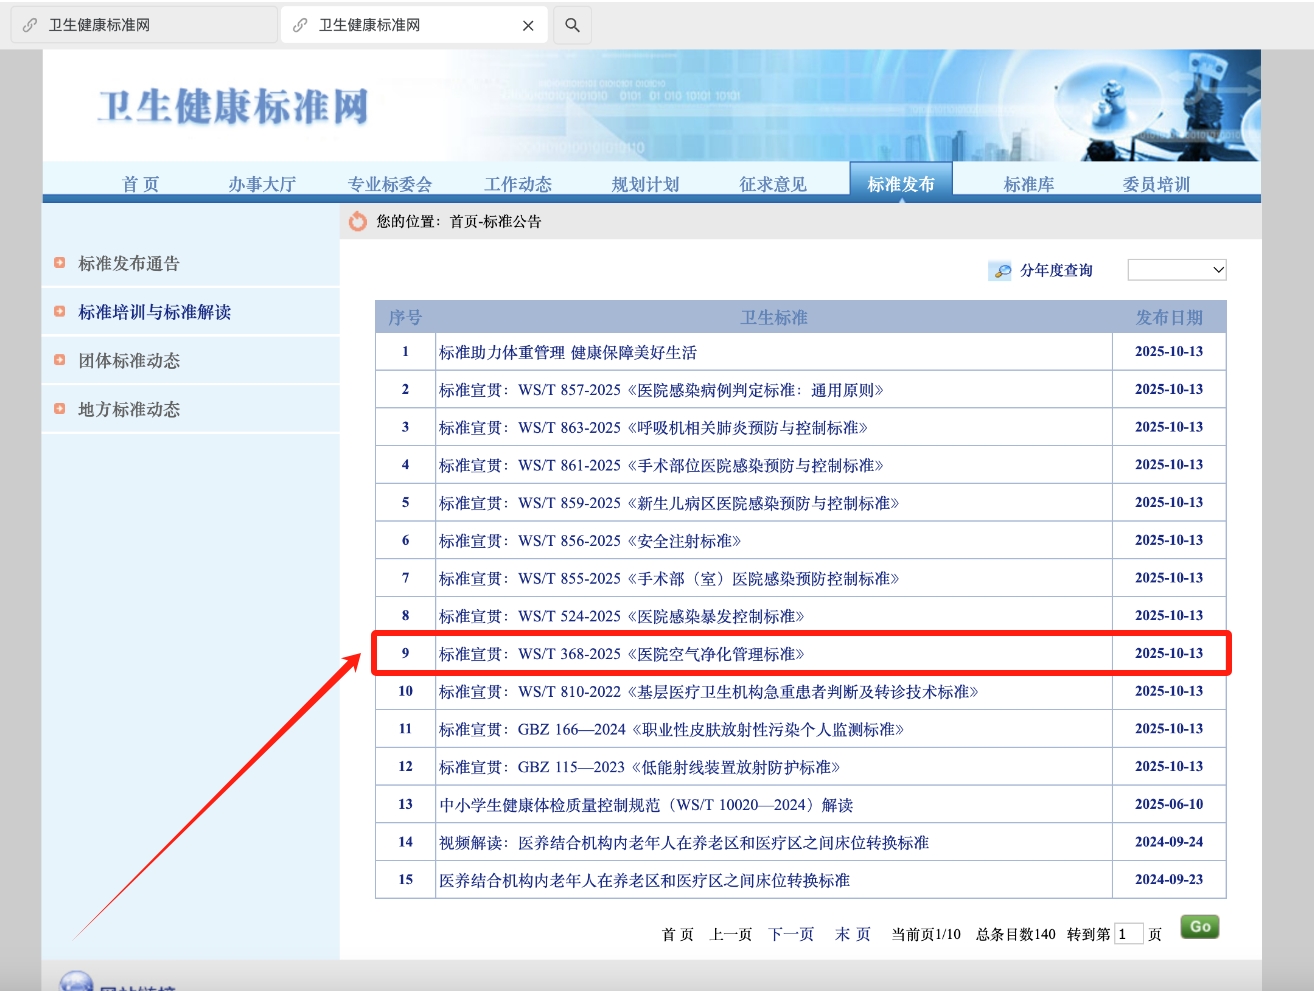Click the browser search magnifier icon
The width and height of the screenshot is (1314, 991).
point(572,25)
